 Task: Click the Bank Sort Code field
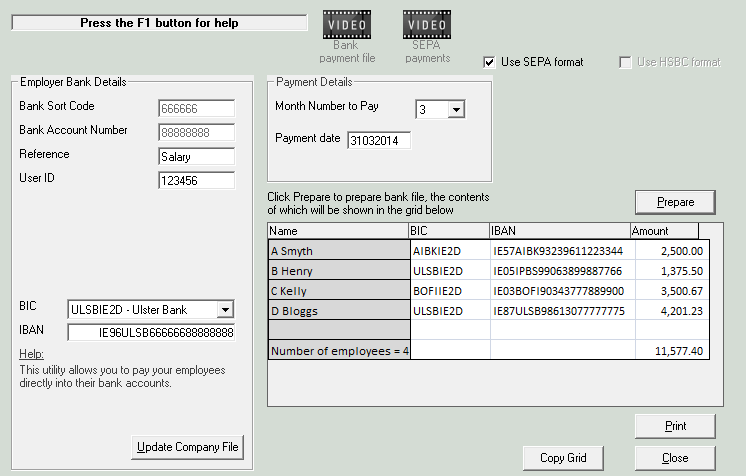(196, 109)
